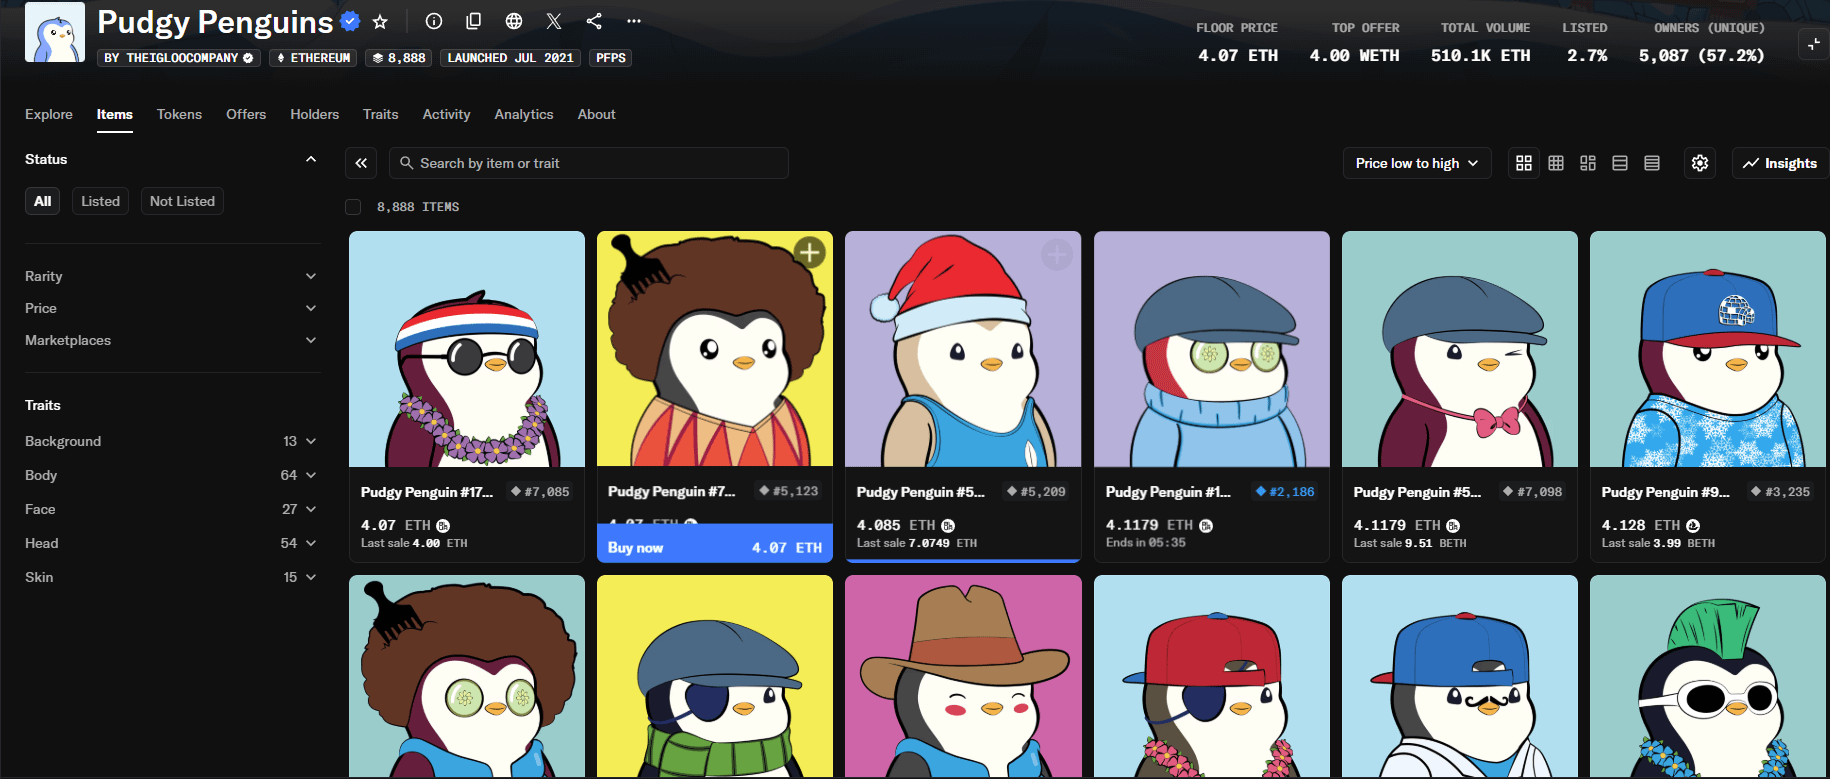The image size is (1830, 779).
Task: Add Pudgy Penguin #5,209 to cart with plus
Action: point(1057,254)
